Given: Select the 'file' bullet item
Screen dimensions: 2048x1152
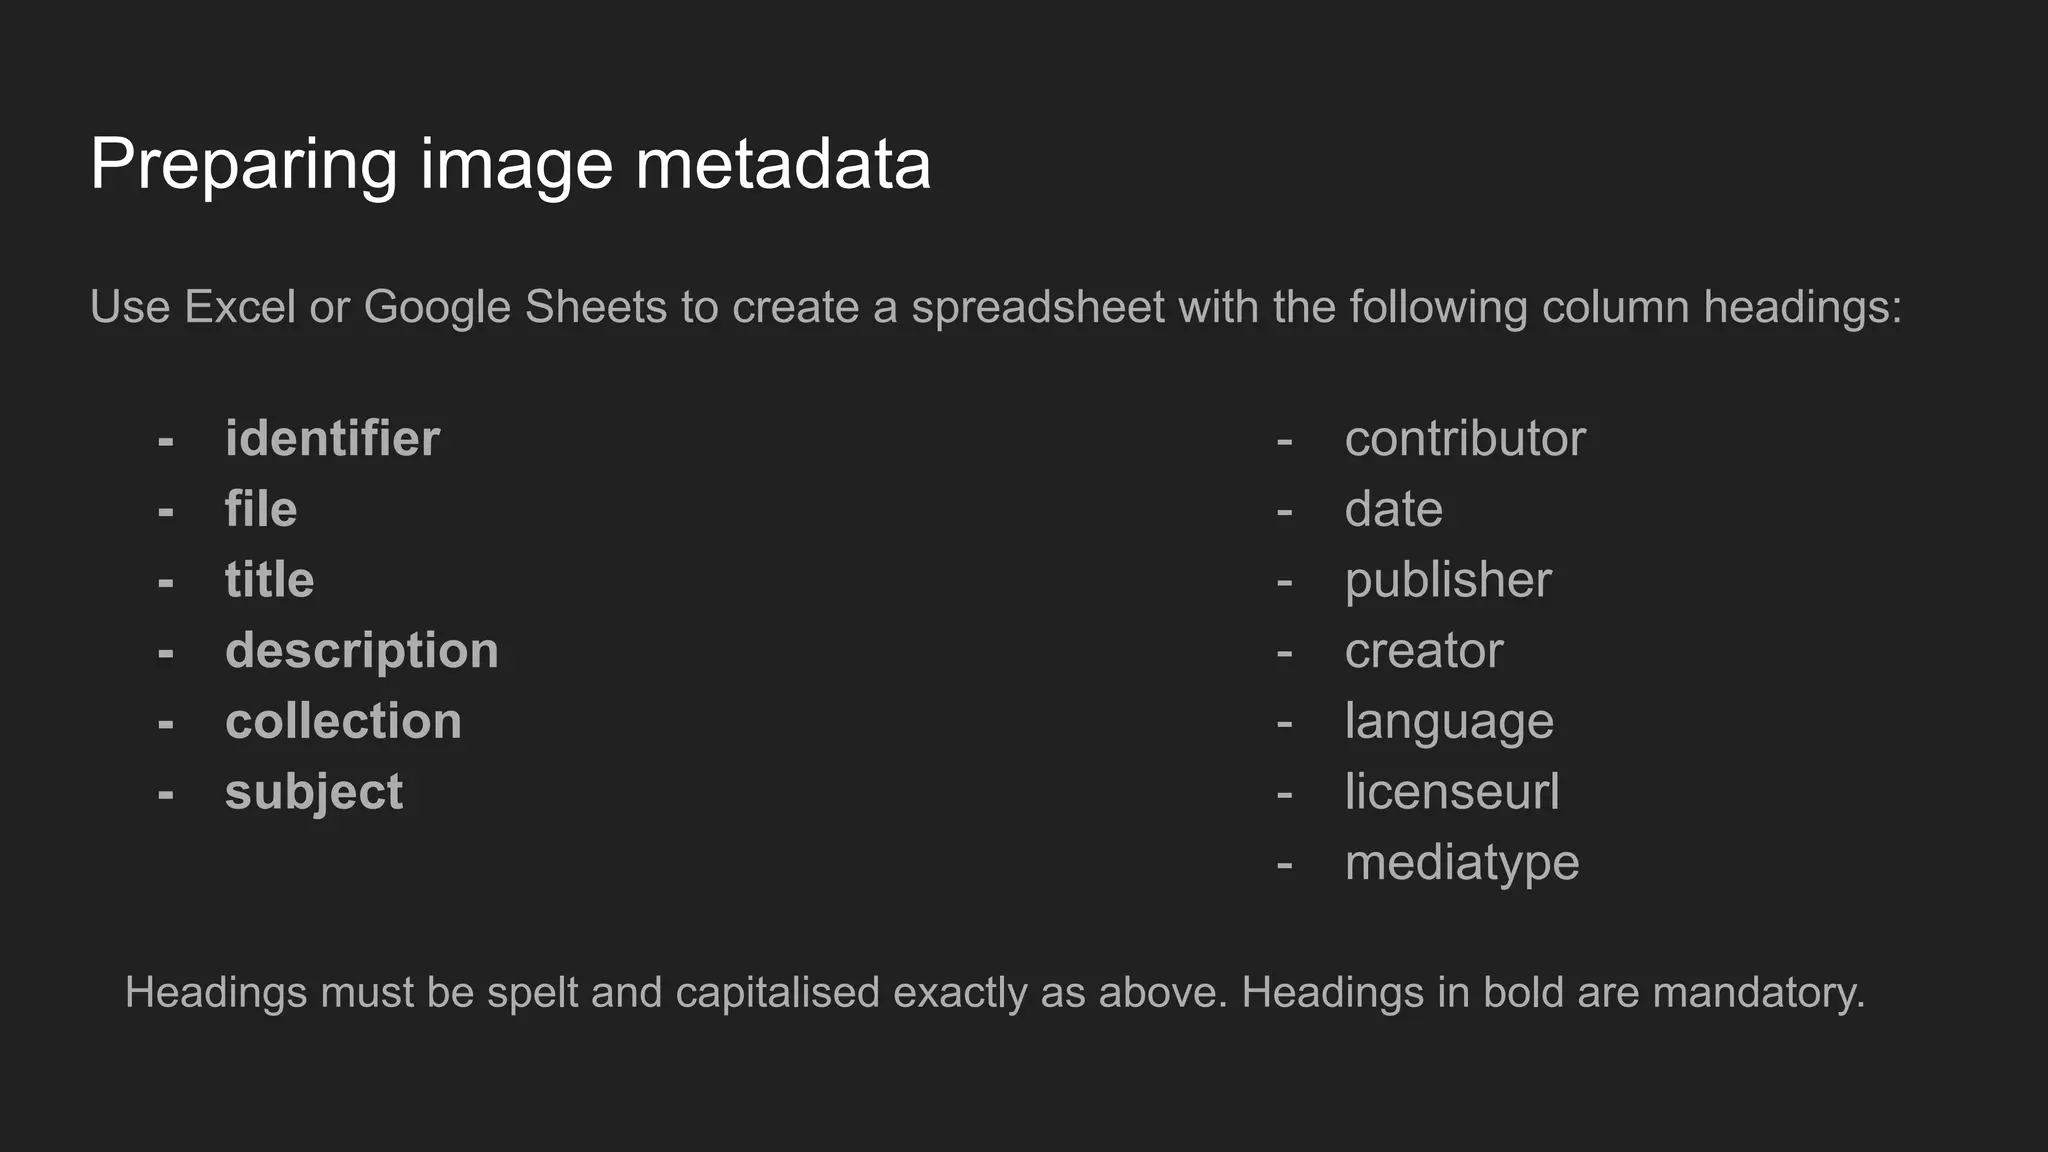Looking at the screenshot, I should (x=261, y=510).
